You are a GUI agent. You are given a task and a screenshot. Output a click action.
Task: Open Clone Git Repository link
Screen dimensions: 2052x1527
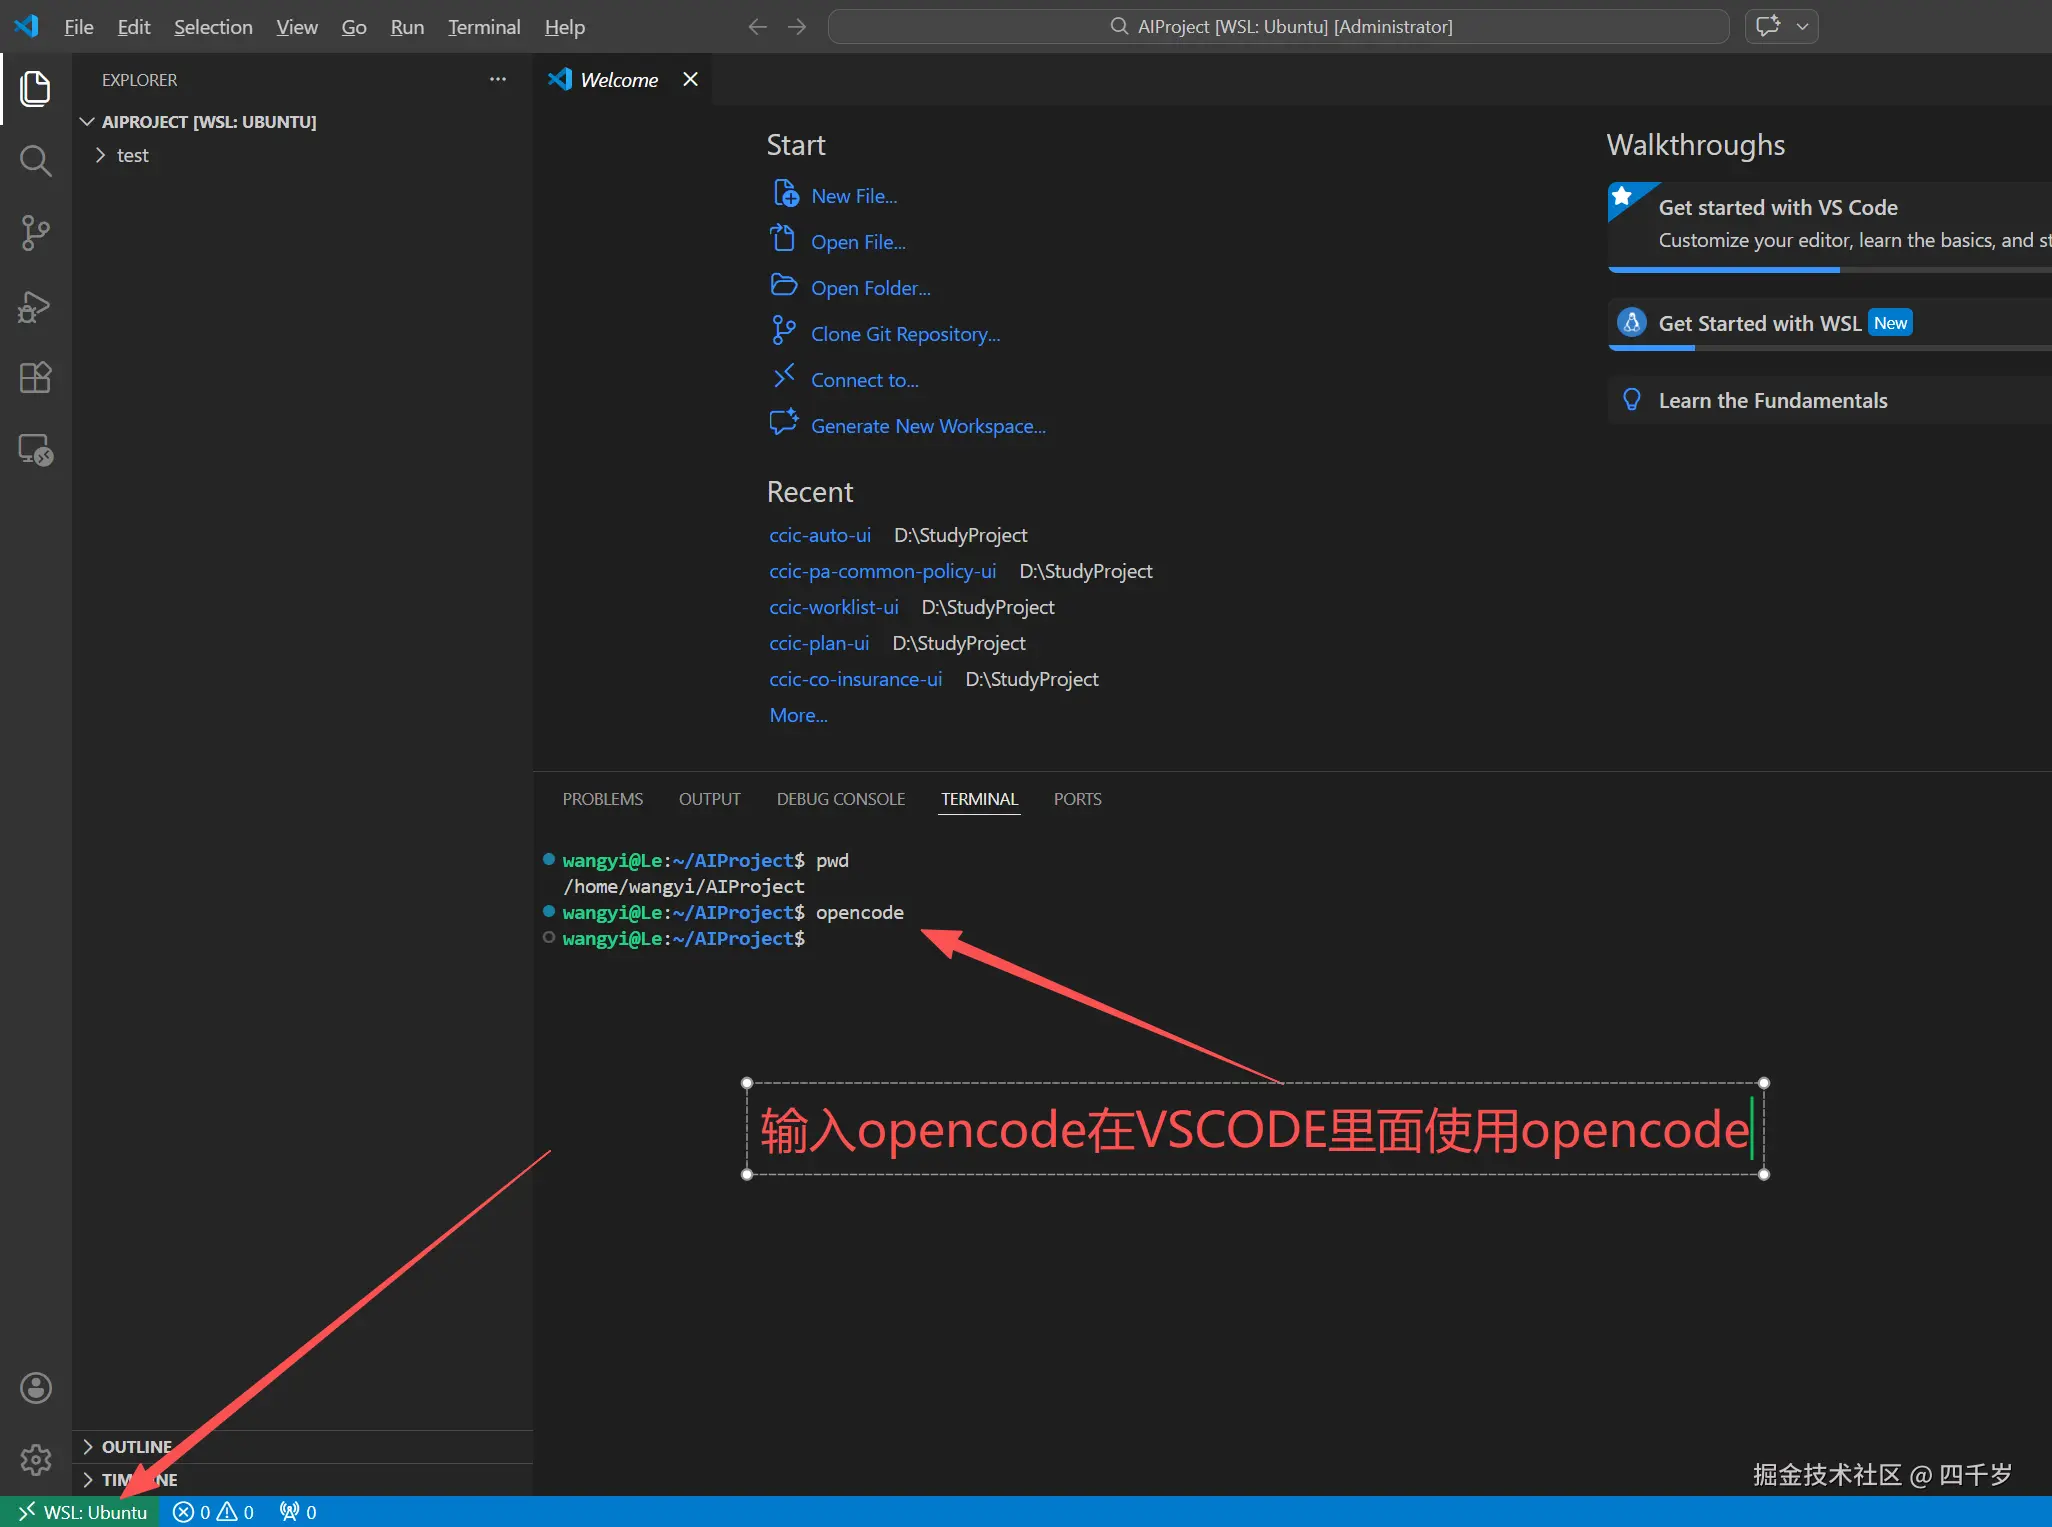[905, 333]
